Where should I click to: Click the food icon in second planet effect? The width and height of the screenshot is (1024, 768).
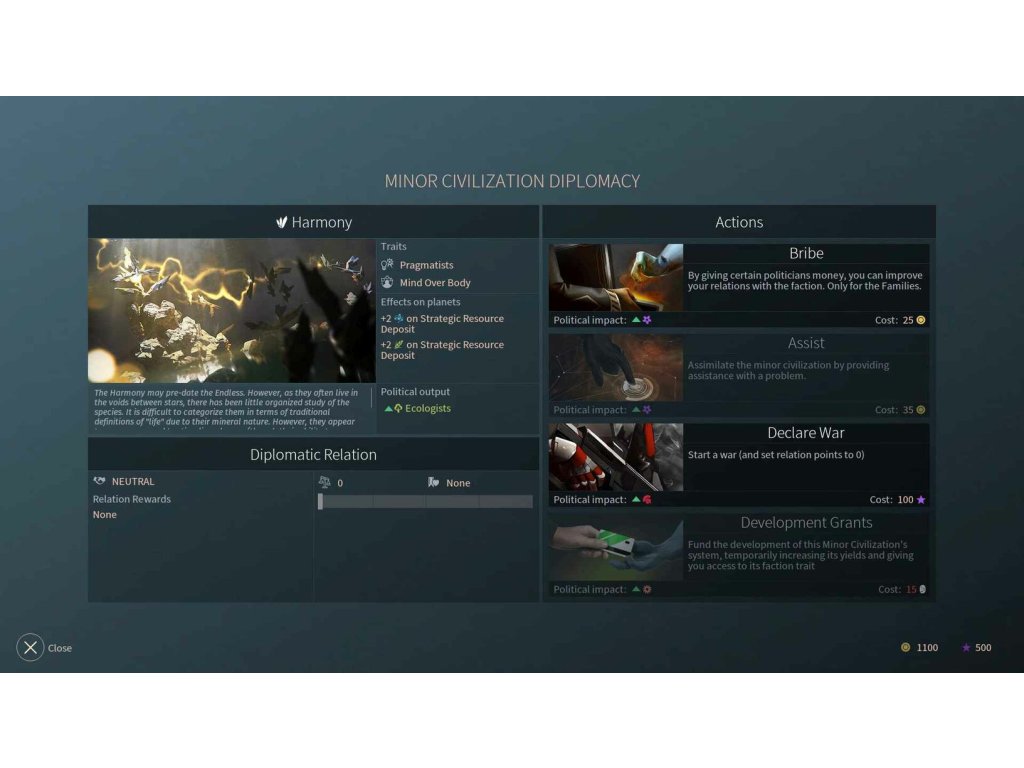(x=398, y=344)
